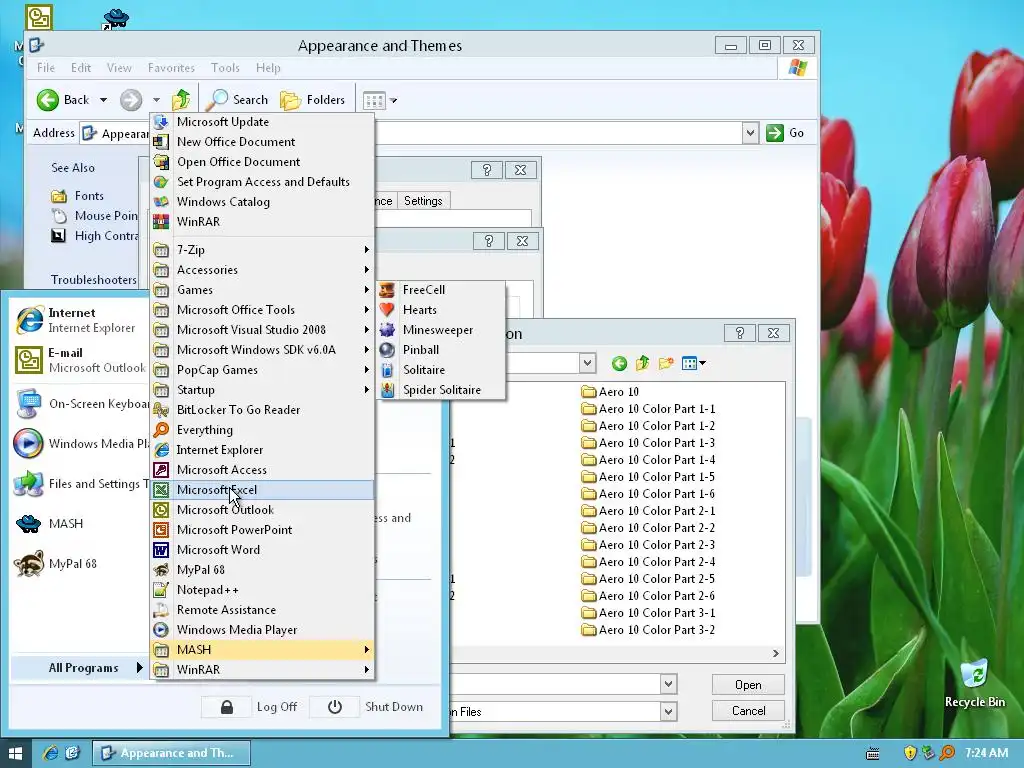Launch Microsoft Word from All Programs
This screenshot has width=1024, height=768.
click(262, 550)
